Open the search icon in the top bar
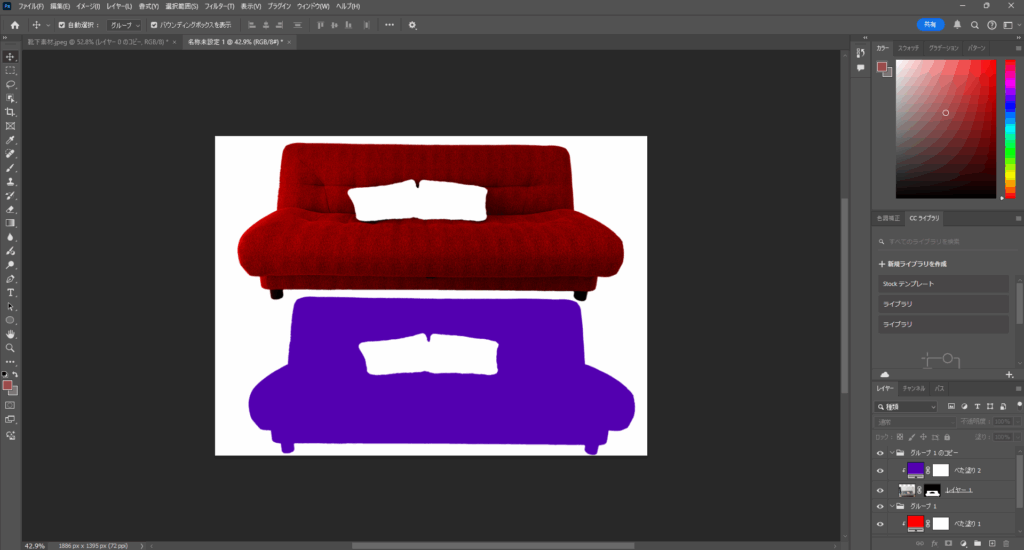Image resolution: width=1024 pixels, height=550 pixels. click(974, 25)
